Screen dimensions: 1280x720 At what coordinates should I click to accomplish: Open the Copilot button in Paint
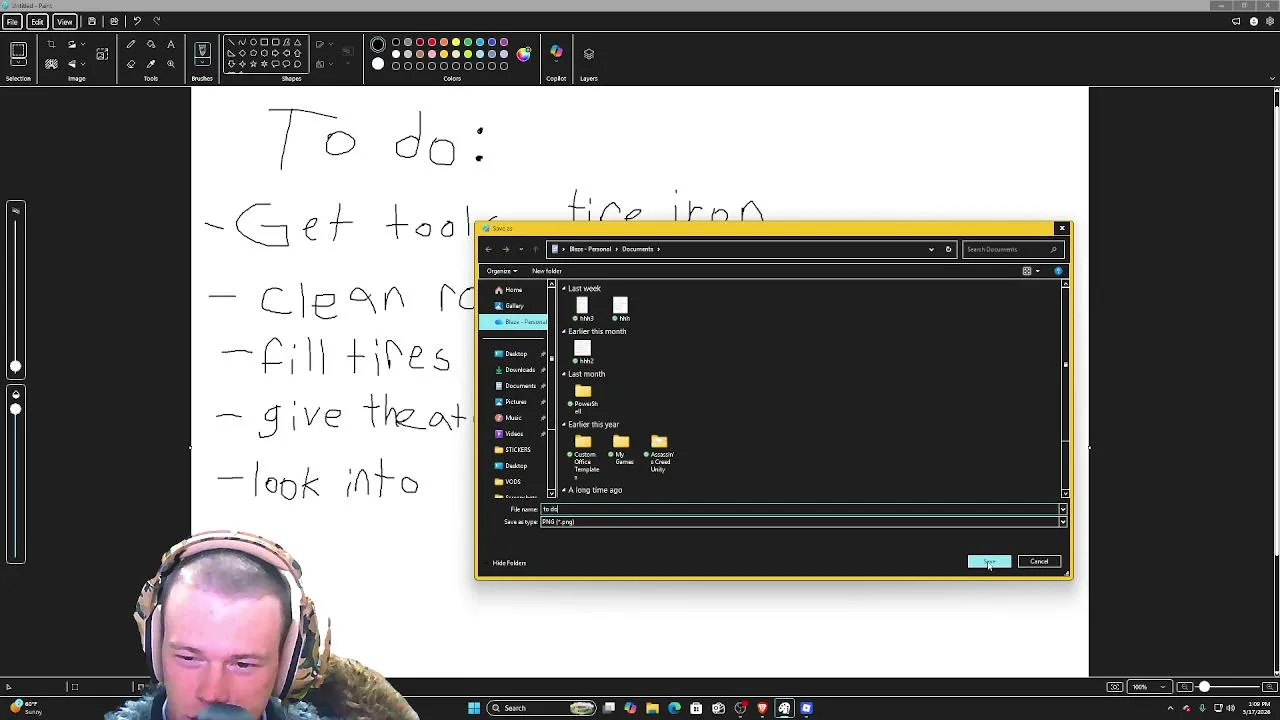pos(556,53)
